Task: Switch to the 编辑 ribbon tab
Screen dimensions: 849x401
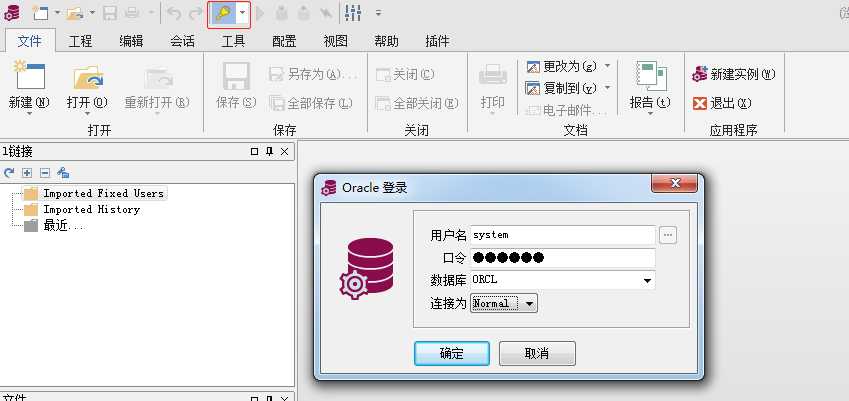Action: click(131, 41)
